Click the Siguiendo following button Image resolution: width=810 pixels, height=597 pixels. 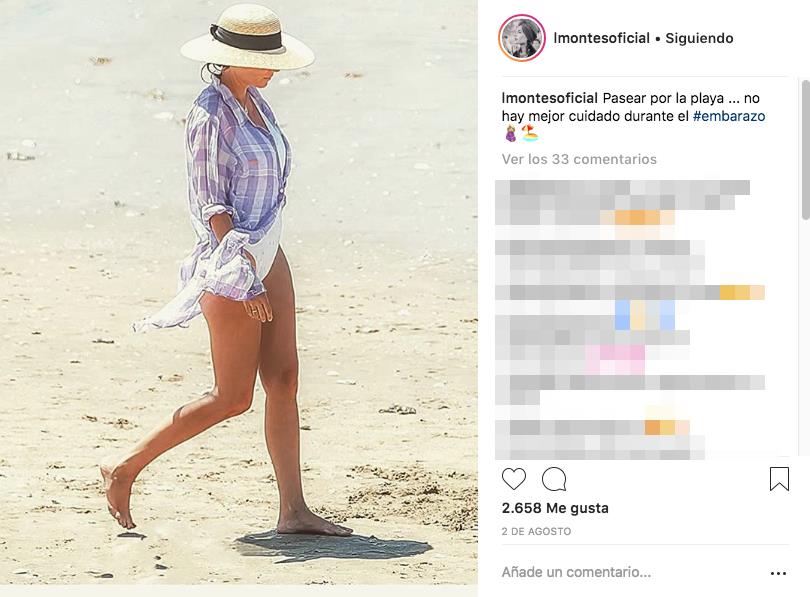[699, 38]
